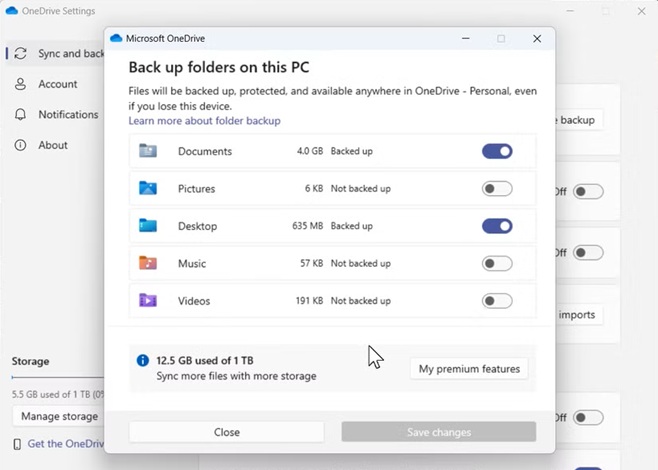Click the Music folder icon
This screenshot has width=658, height=470.
pos(148,263)
